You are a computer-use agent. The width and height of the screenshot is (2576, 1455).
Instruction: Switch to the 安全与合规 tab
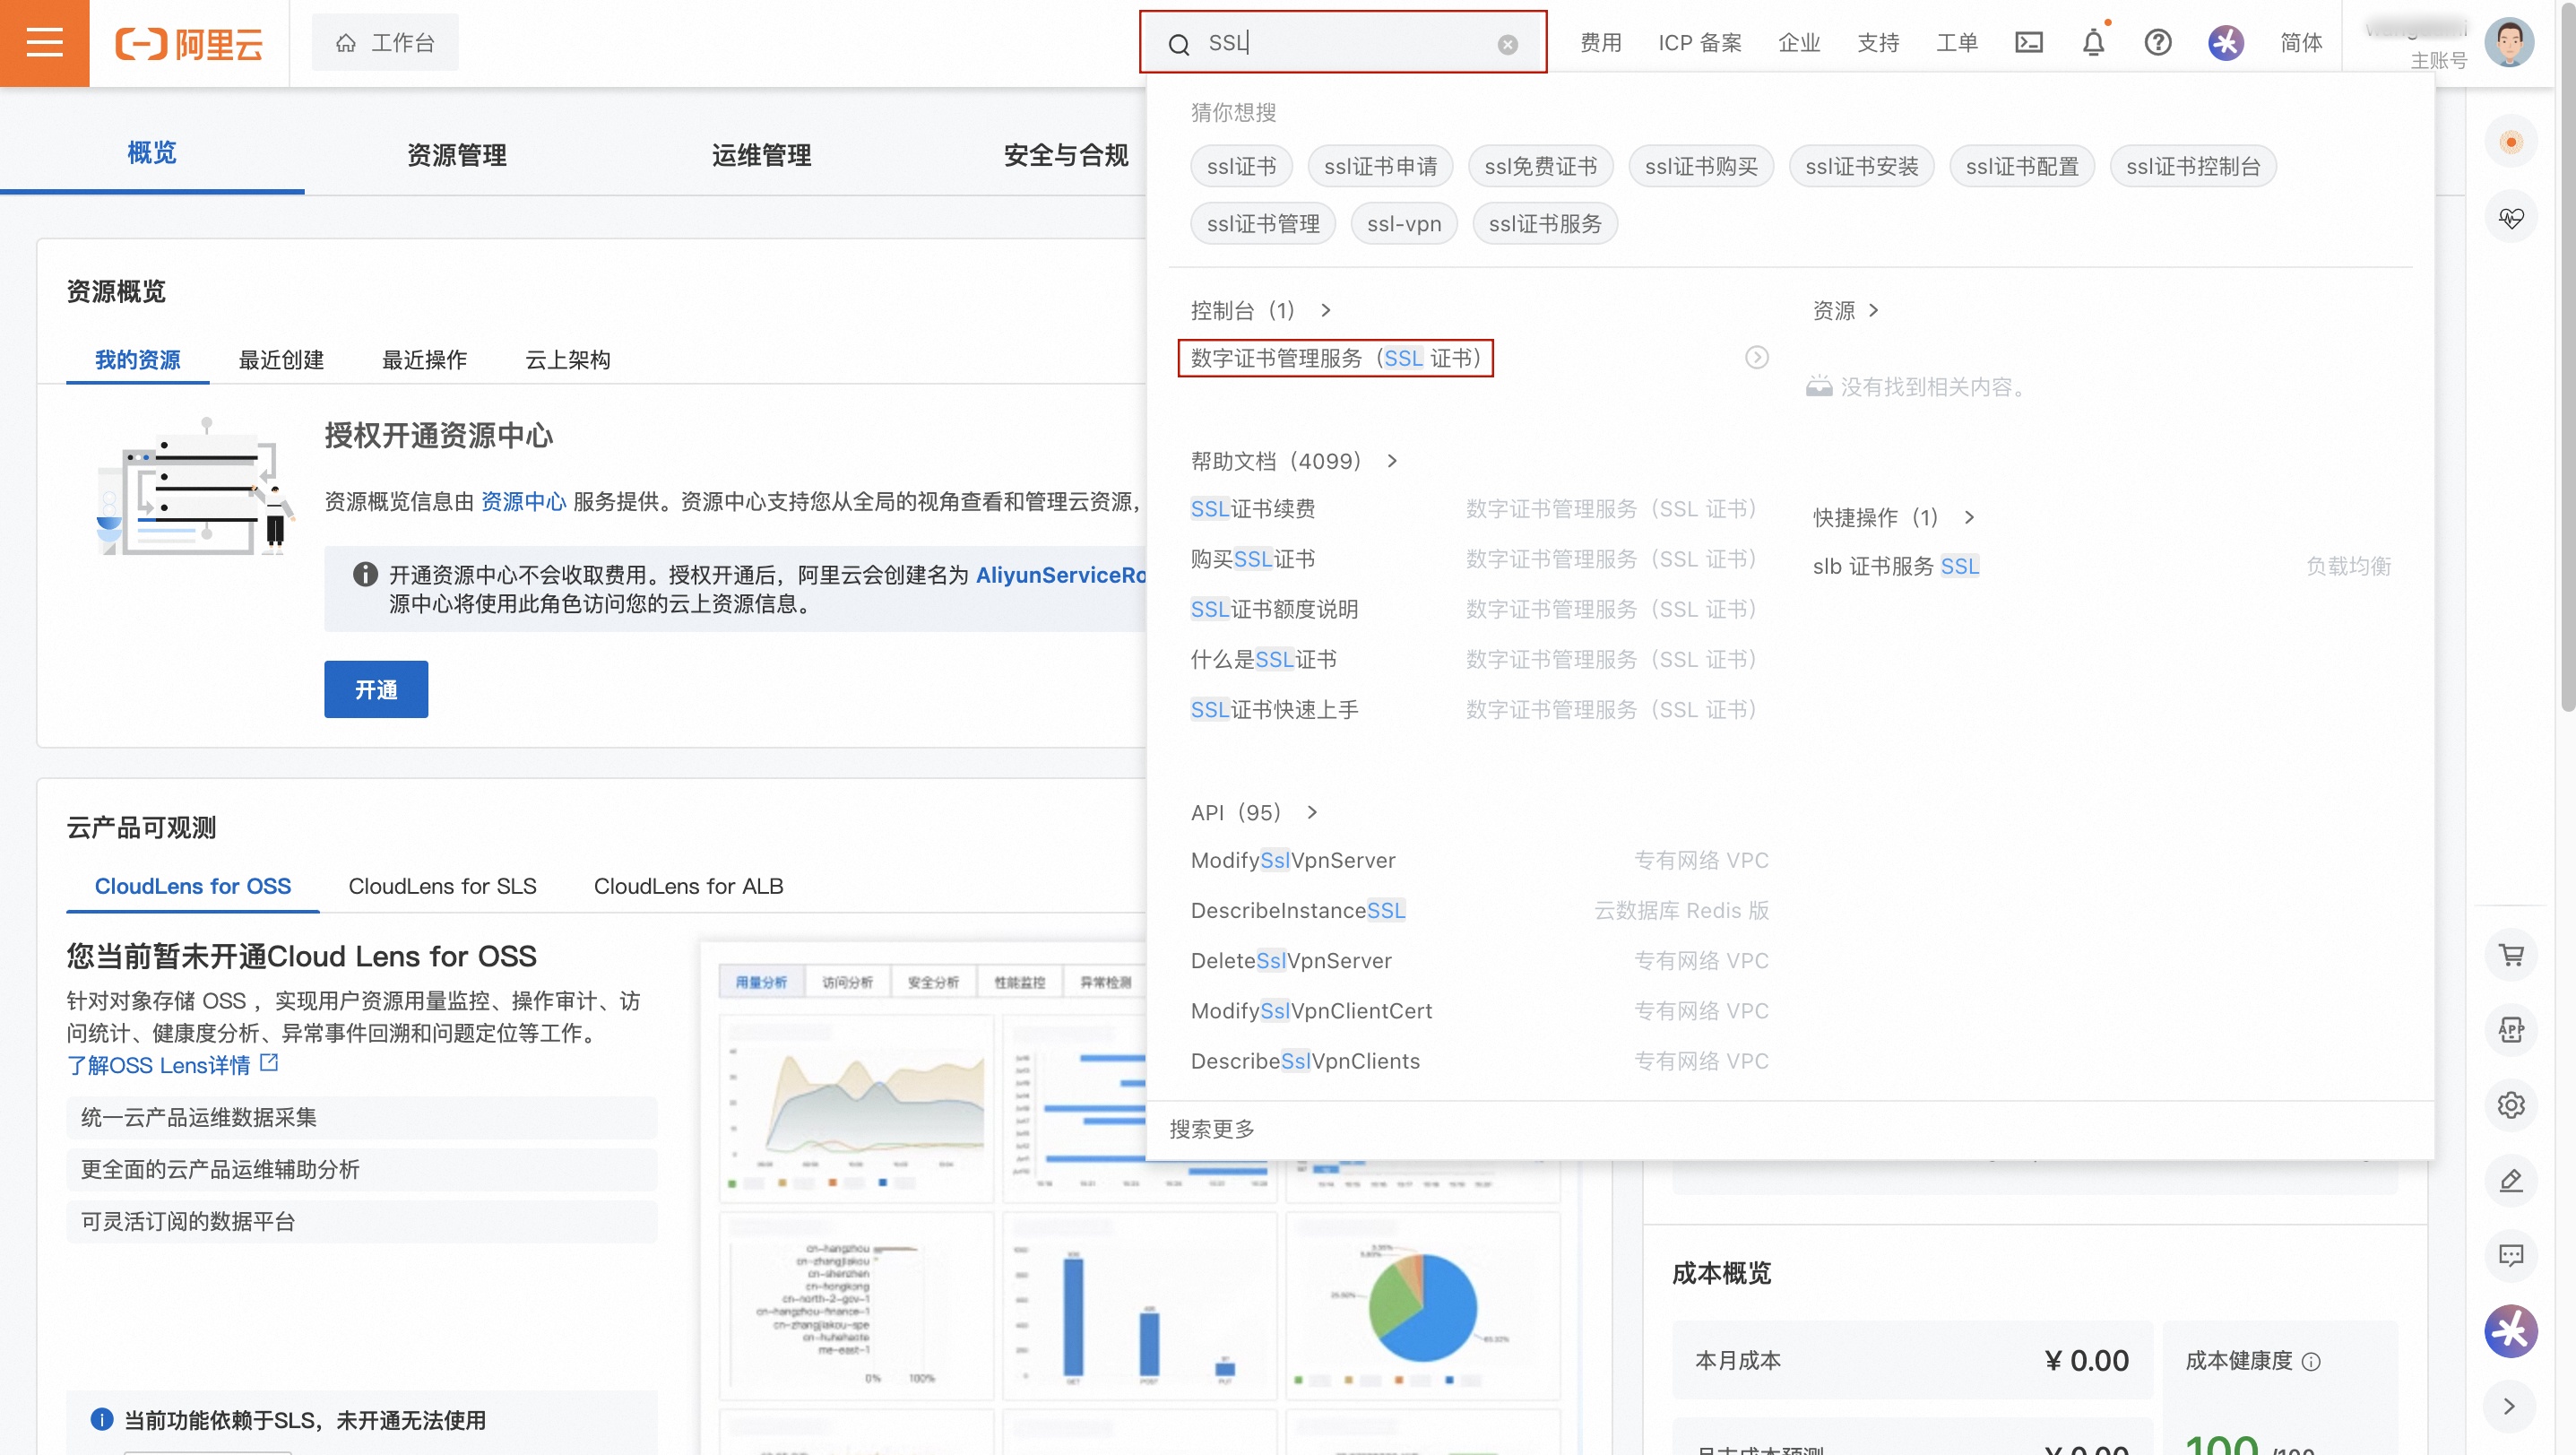pos(1066,155)
